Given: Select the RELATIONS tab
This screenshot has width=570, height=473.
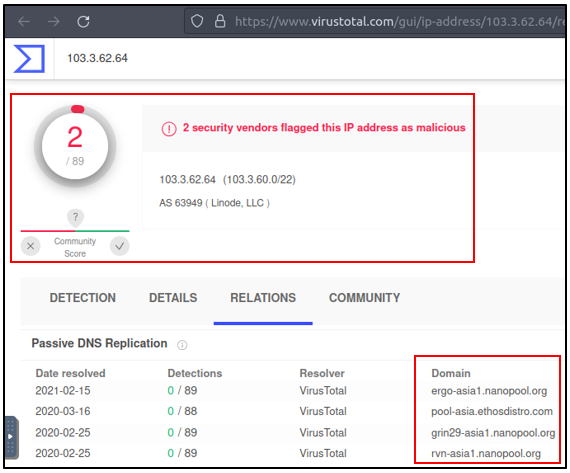Looking at the screenshot, I should pyautogui.click(x=263, y=298).
